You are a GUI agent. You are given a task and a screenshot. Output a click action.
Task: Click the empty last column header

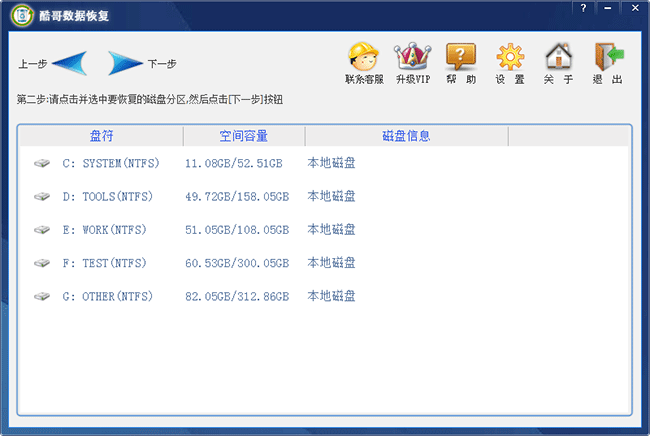tap(568, 136)
